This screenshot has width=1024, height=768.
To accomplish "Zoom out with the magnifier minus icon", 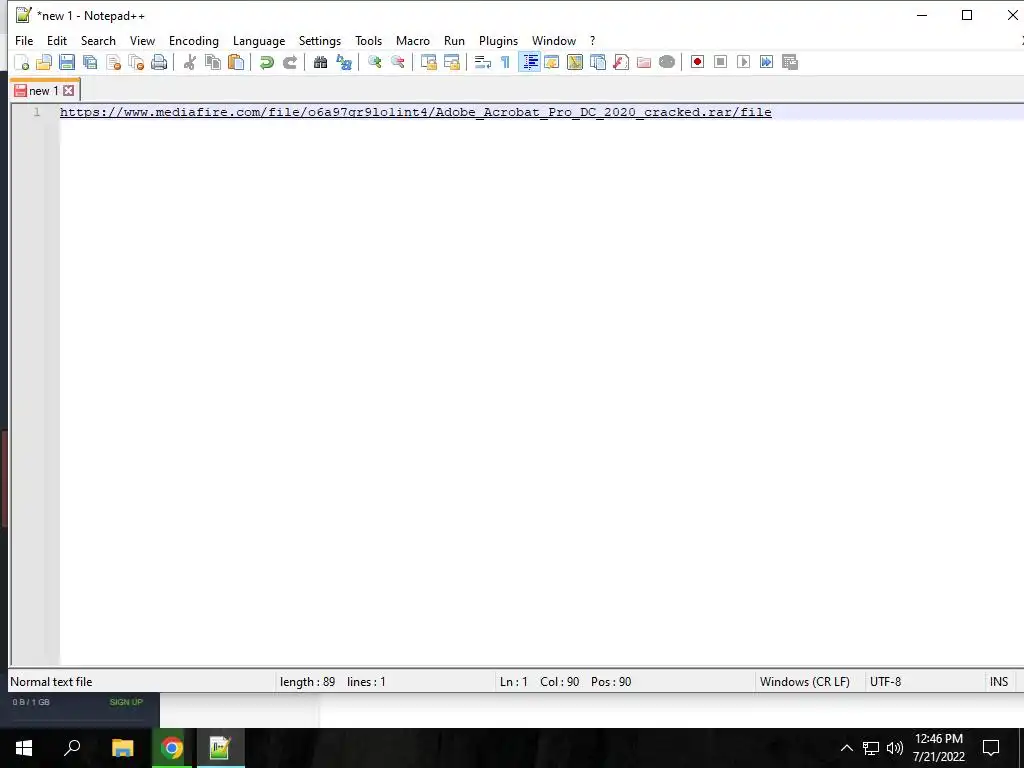I will coord(397,62).
